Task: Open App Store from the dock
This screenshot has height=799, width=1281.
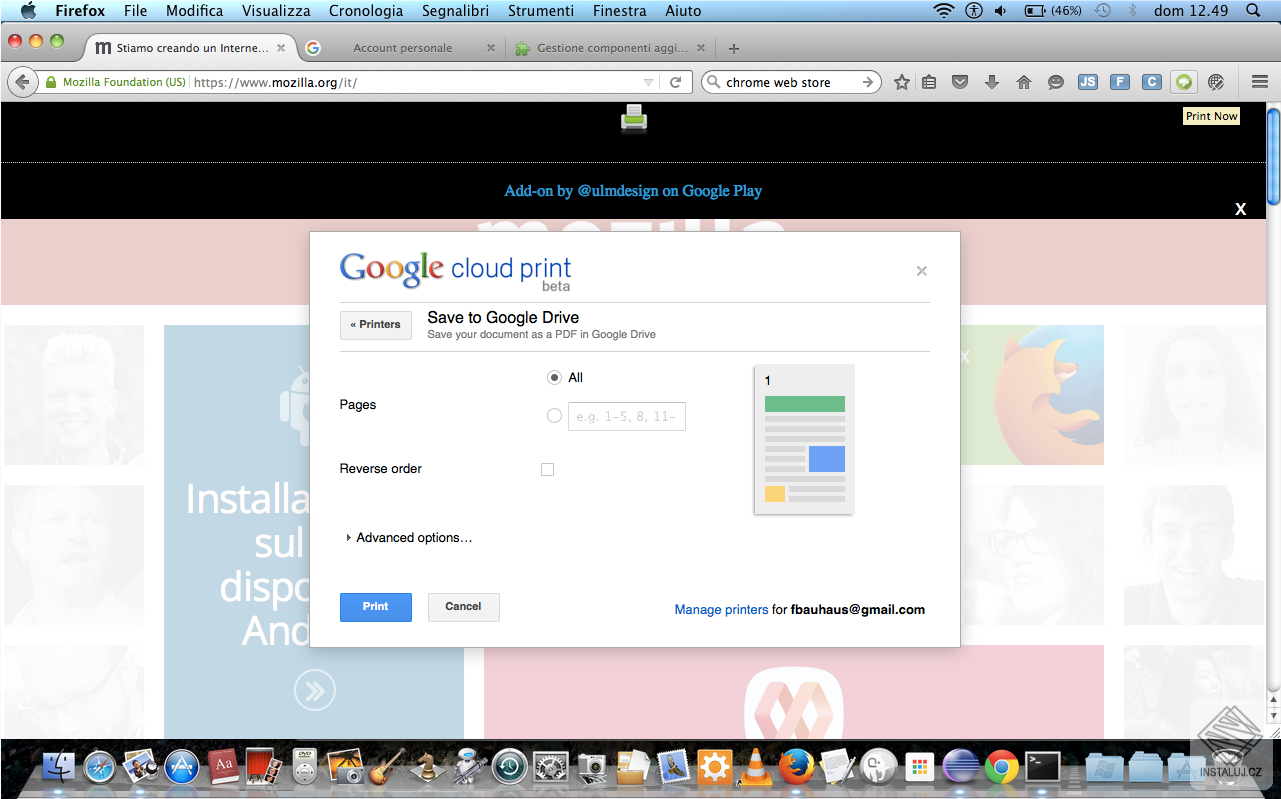Action: (182, 767)
